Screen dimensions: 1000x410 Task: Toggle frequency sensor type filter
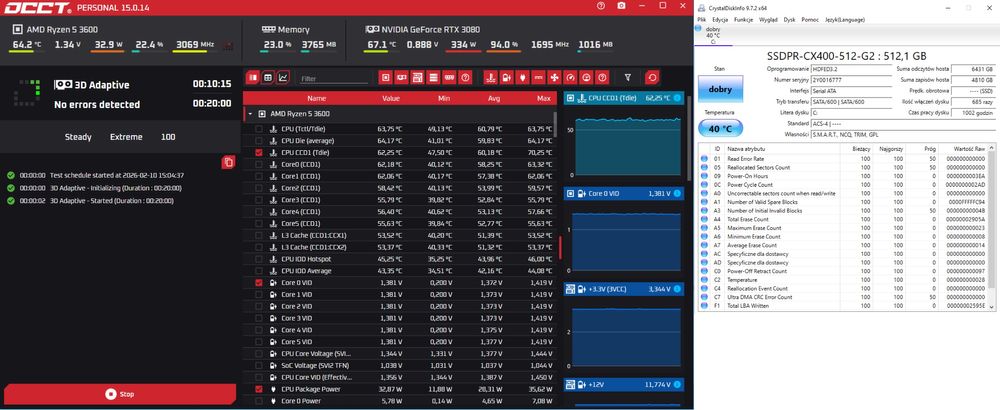pyautogui.click(x=538, y=77)
